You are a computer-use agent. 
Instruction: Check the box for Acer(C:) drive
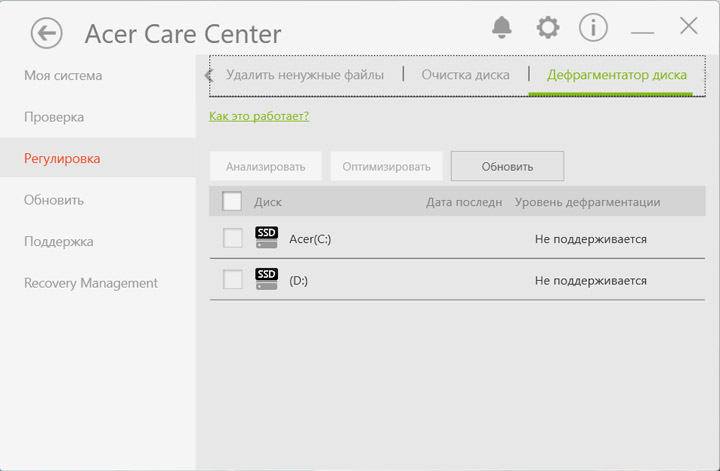pyautogui.click(x=232, y=238)
